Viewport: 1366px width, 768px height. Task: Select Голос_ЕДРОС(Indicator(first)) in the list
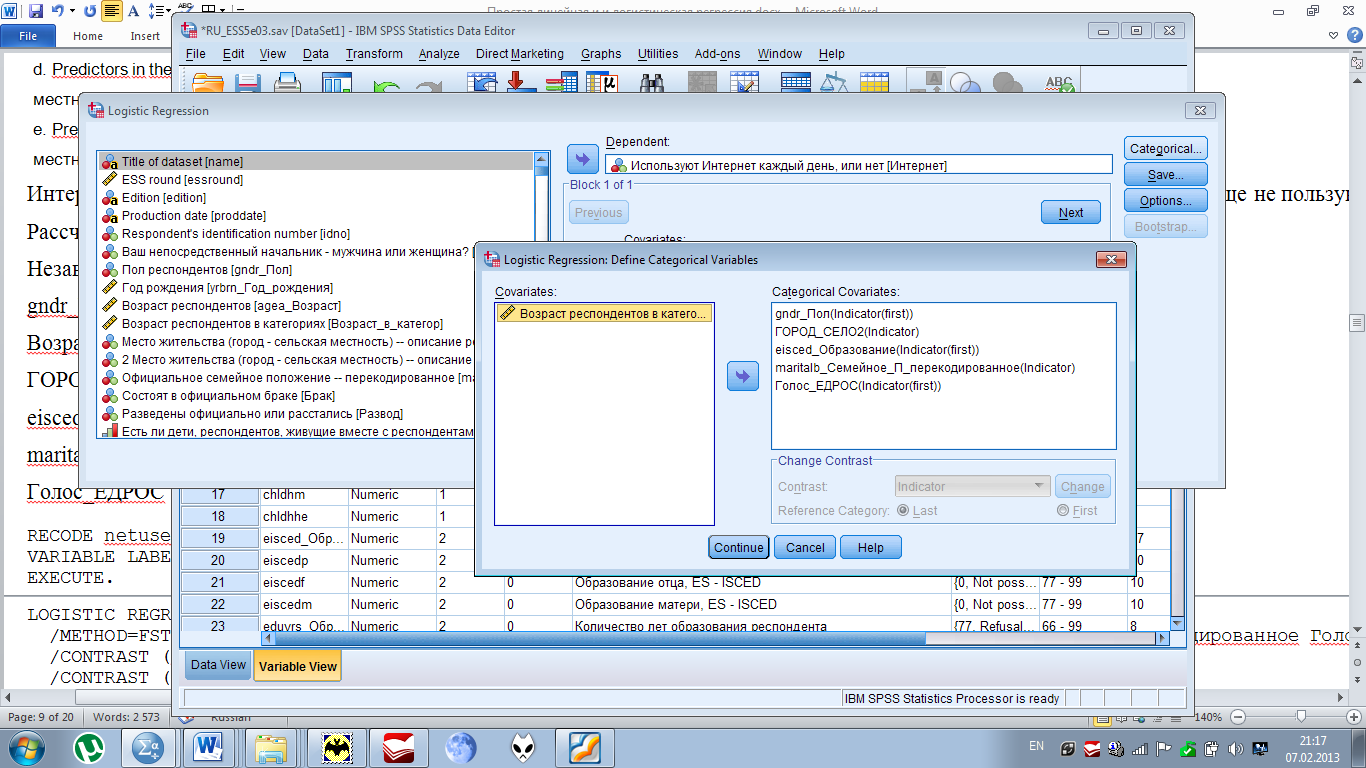tap(858, 385)
